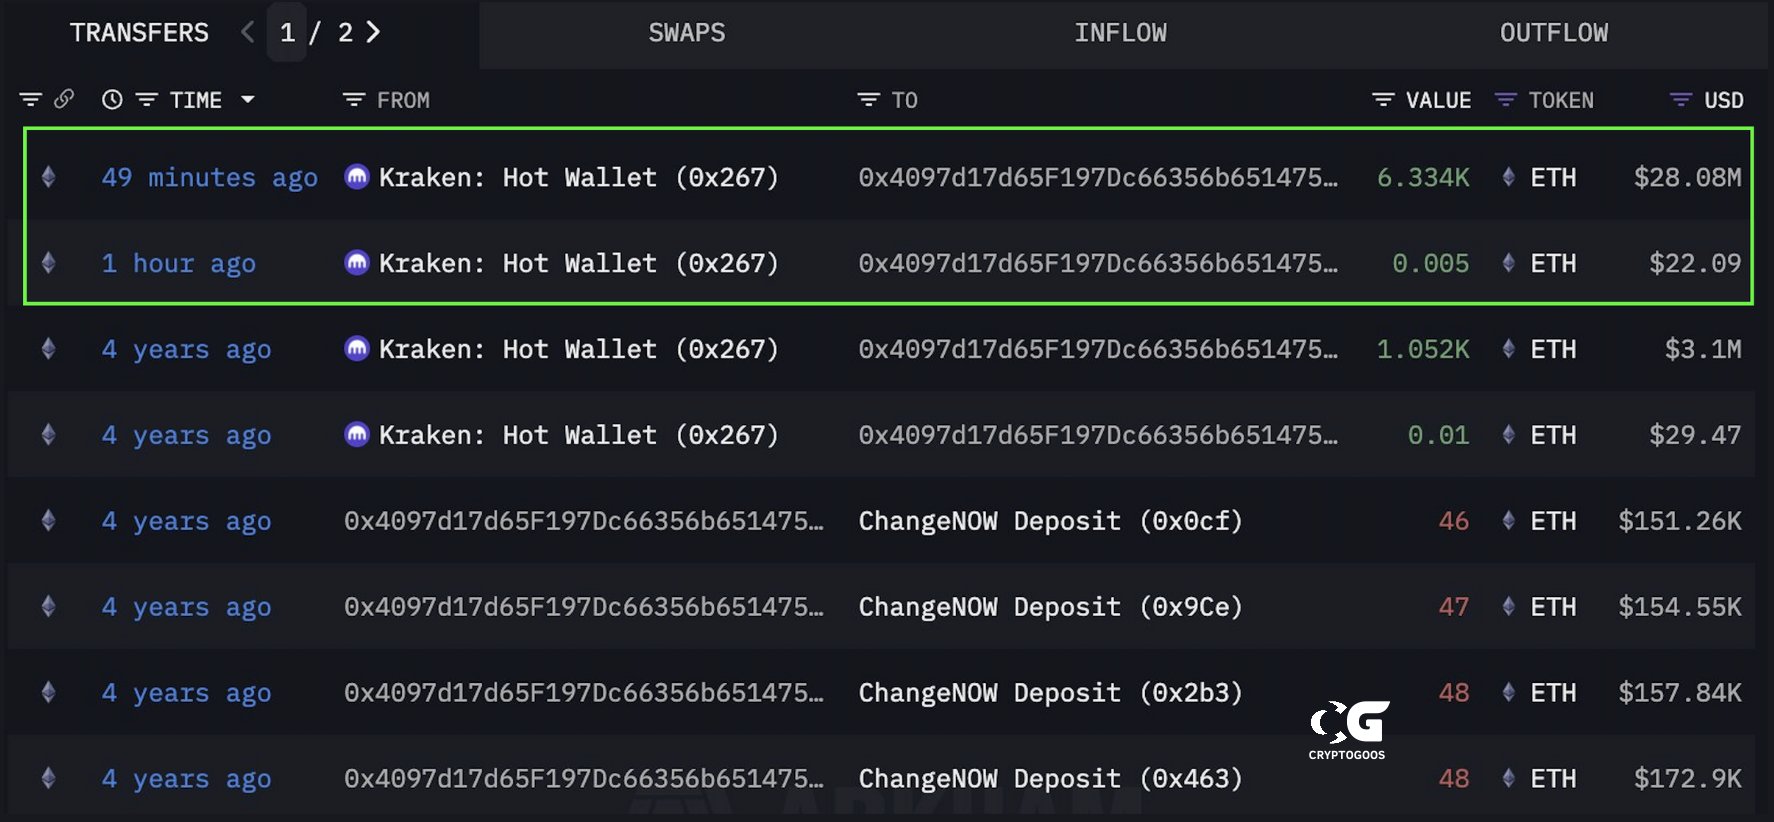Click the link chain icon in header

64,99
